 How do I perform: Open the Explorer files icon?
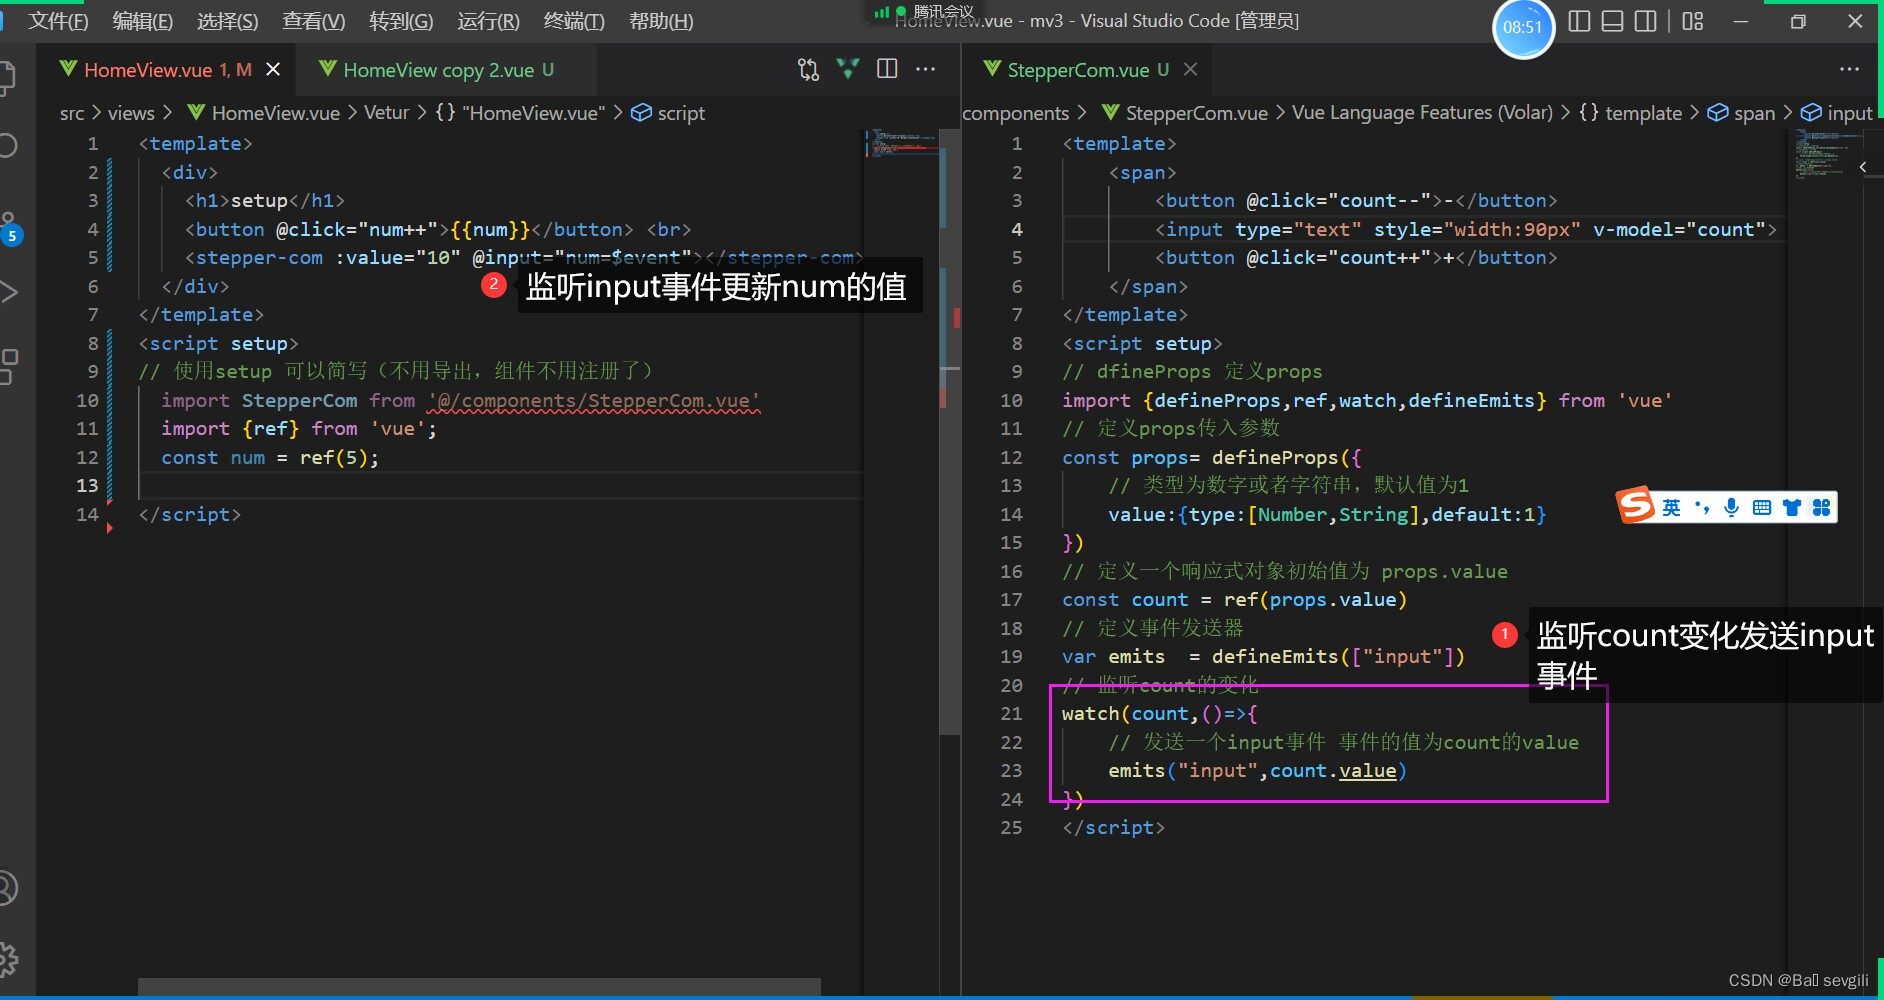(x=8, y=78)
